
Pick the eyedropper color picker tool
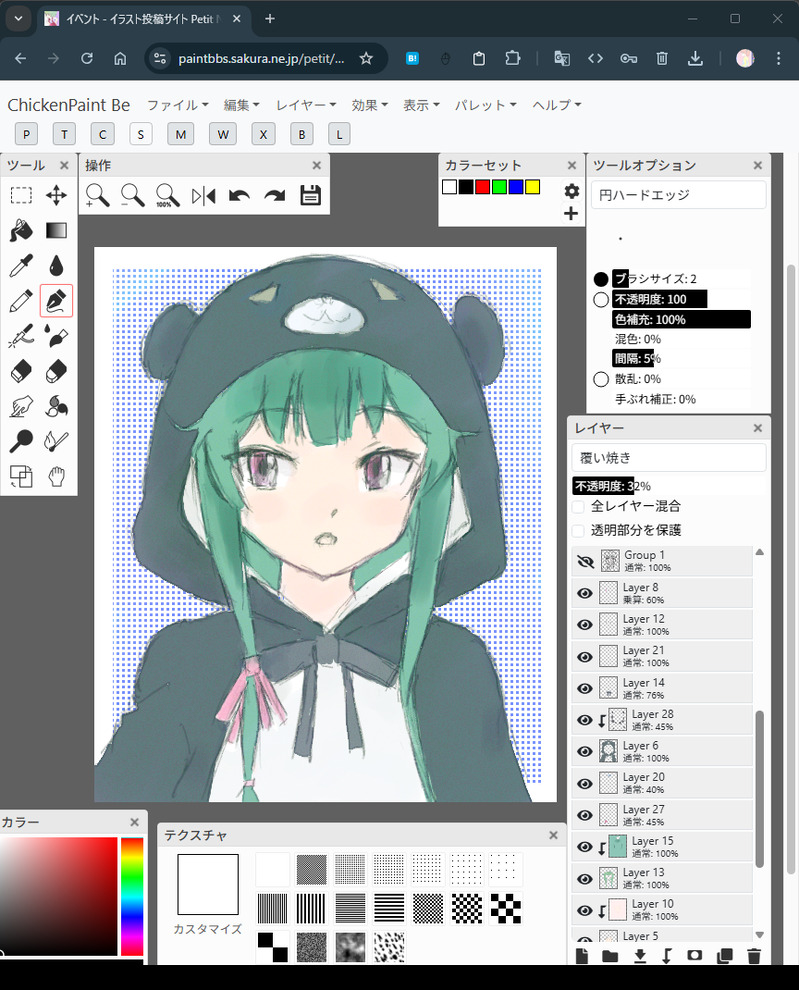(21, 266)
